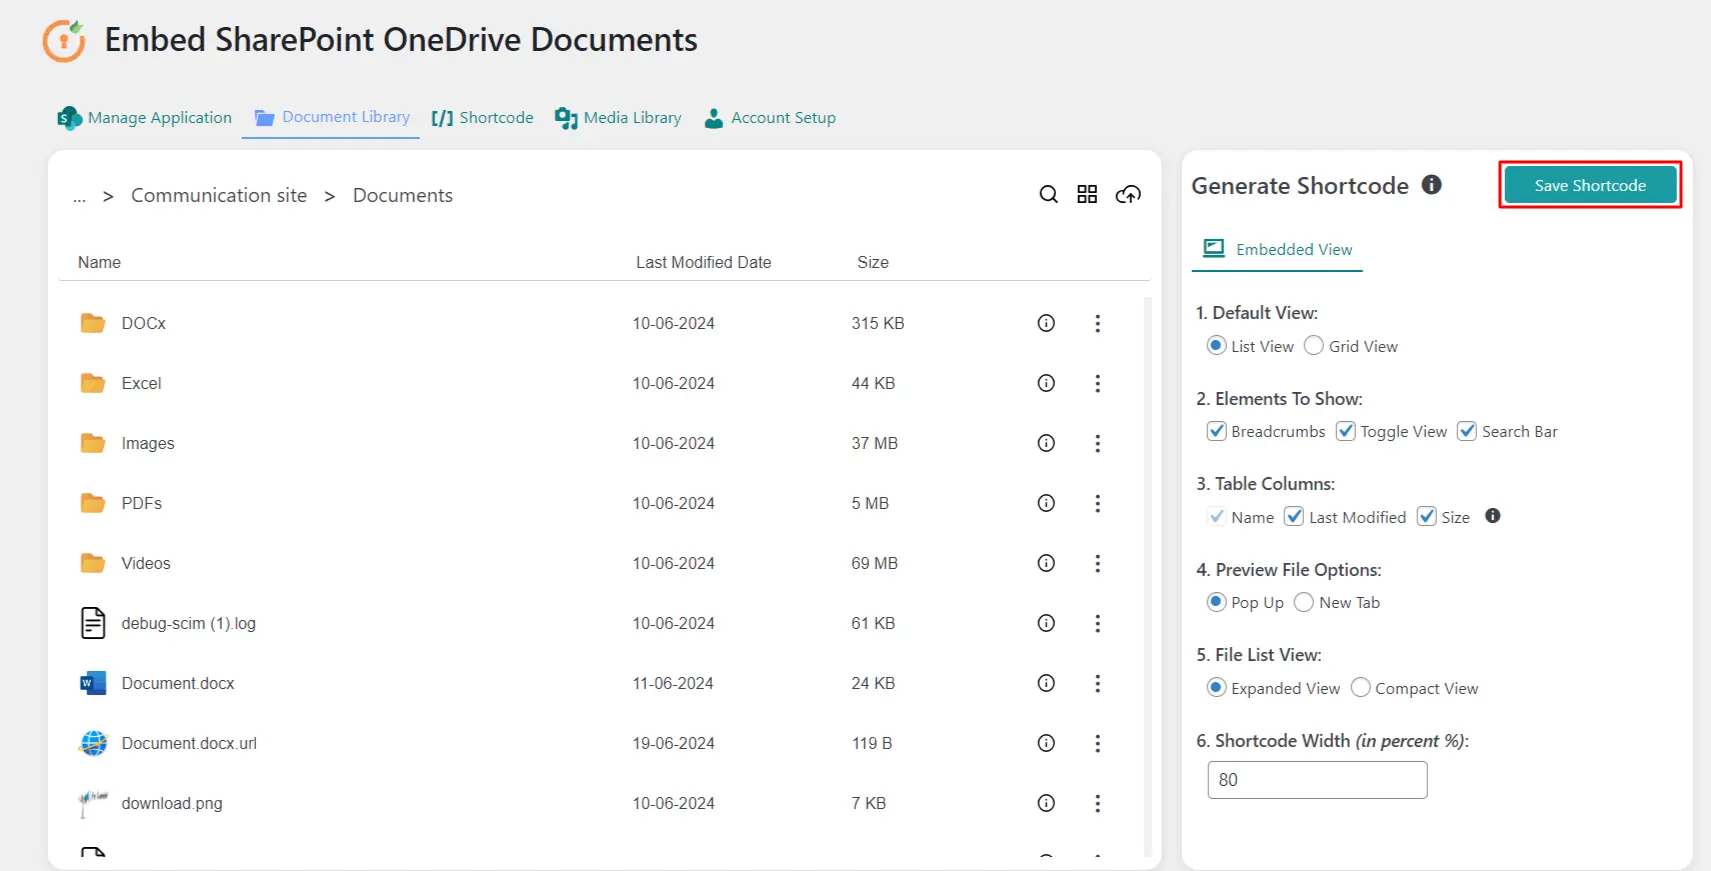Toggle the Search Bar checkbox
Image resolution: width=1711 pixels, height=871 pixels.
(x=1467, y=431)
